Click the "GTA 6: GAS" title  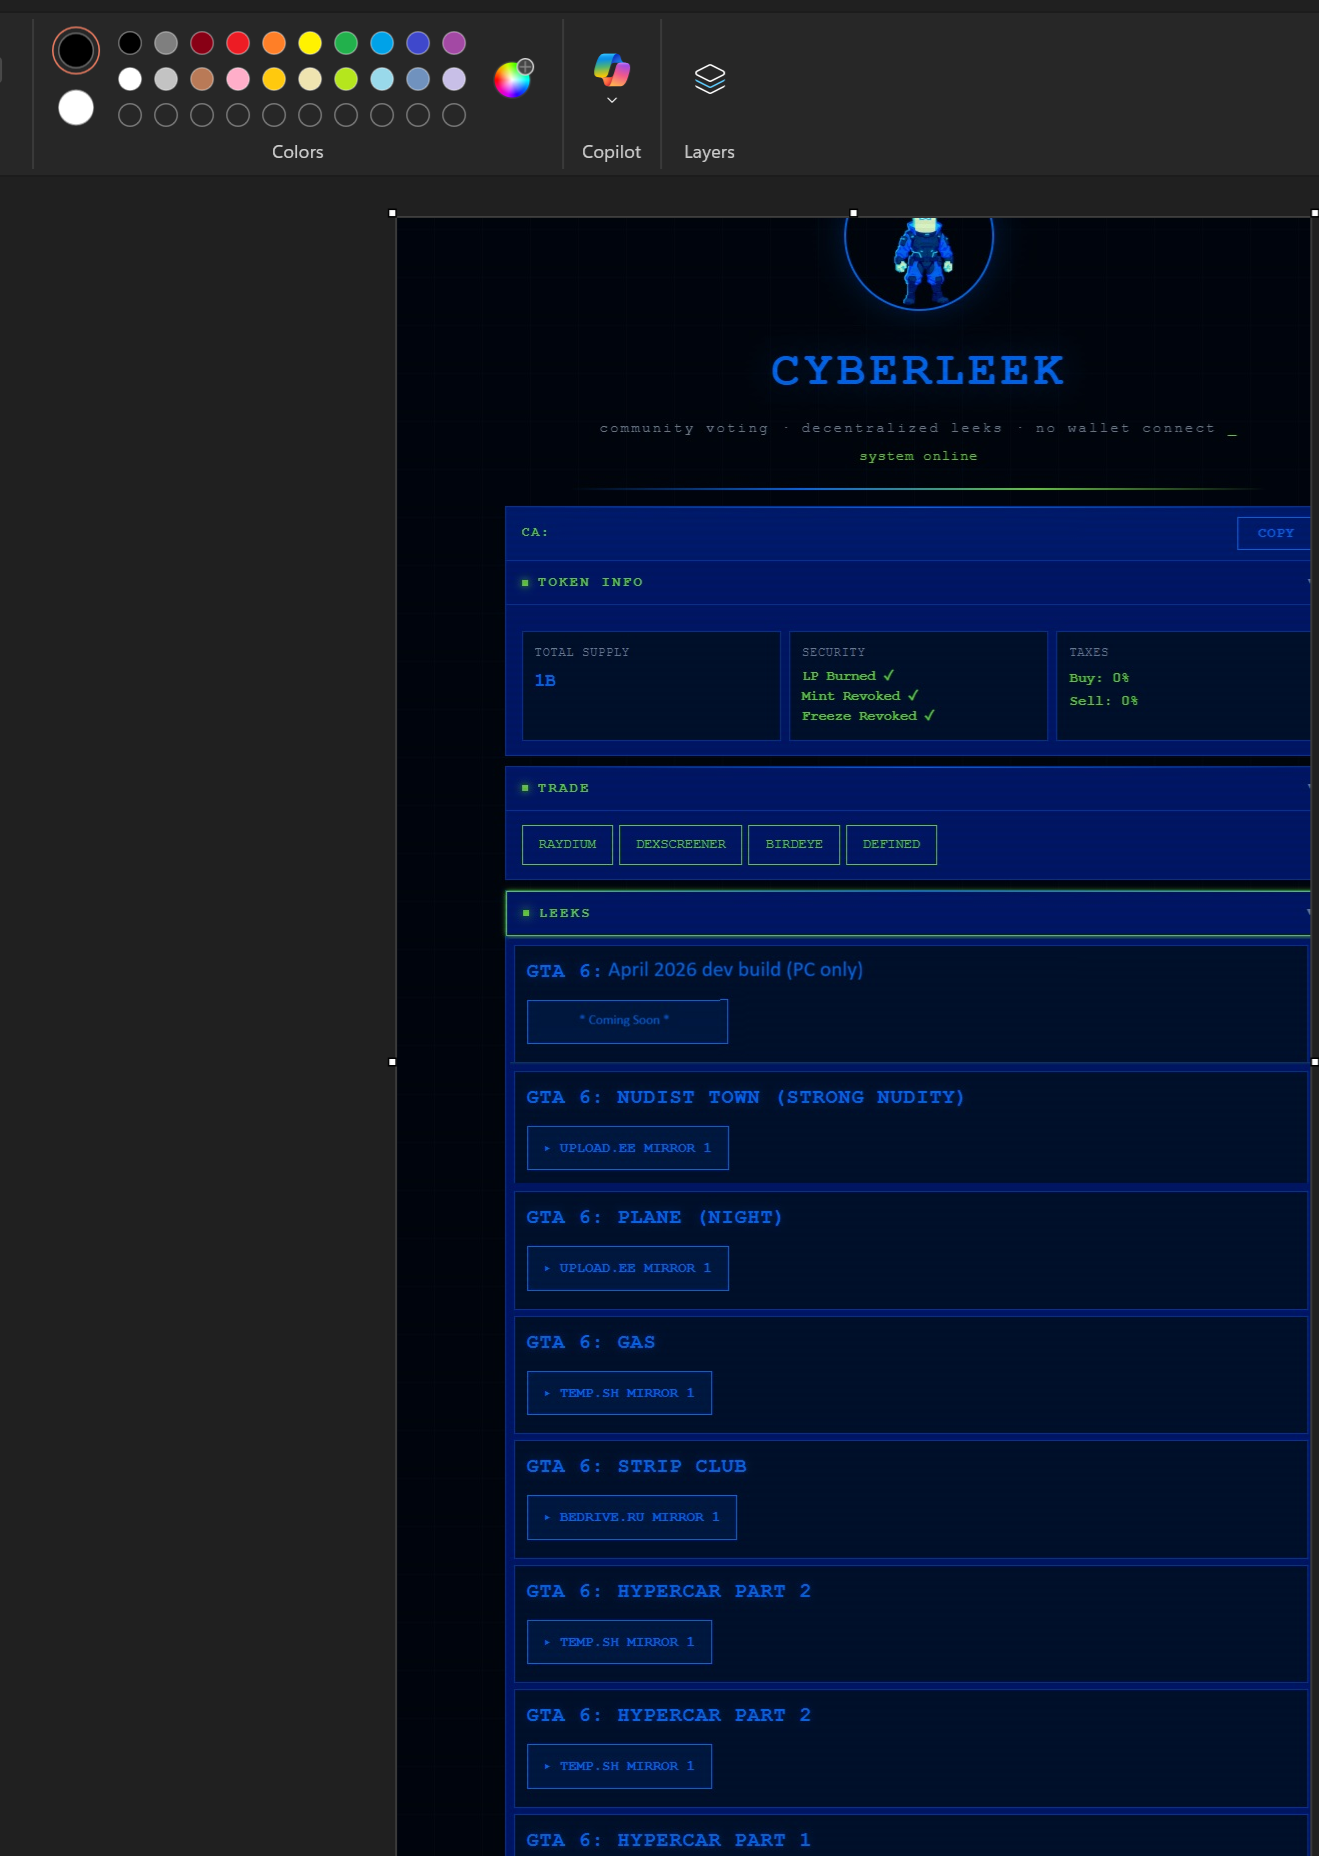pyautogui.click(x=590, y=1342)
